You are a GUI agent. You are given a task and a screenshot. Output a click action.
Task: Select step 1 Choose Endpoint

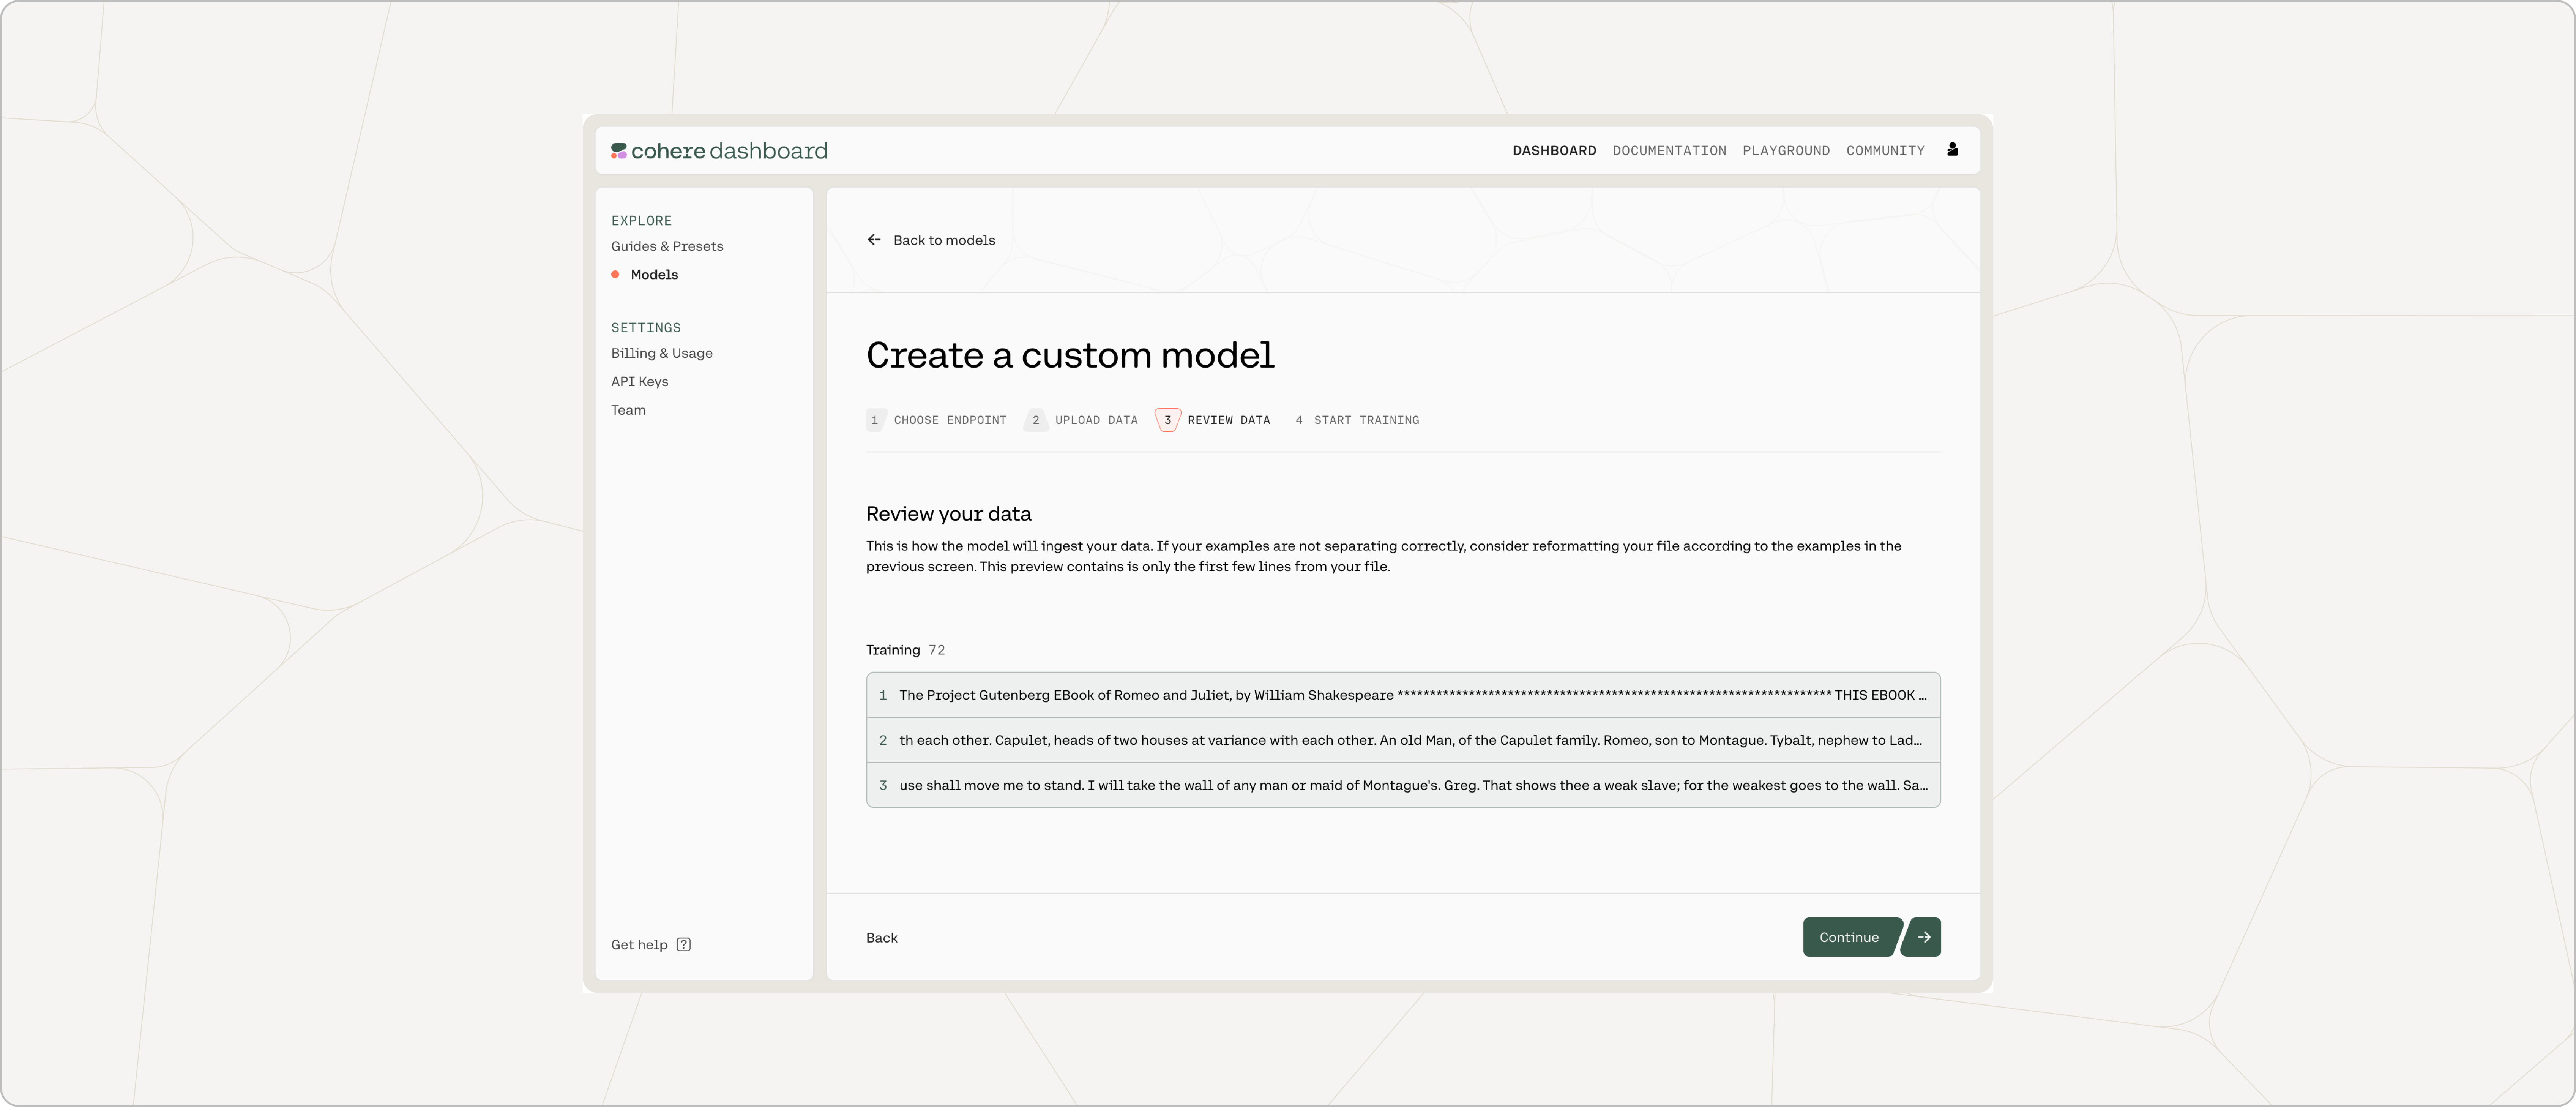[937, 420]
